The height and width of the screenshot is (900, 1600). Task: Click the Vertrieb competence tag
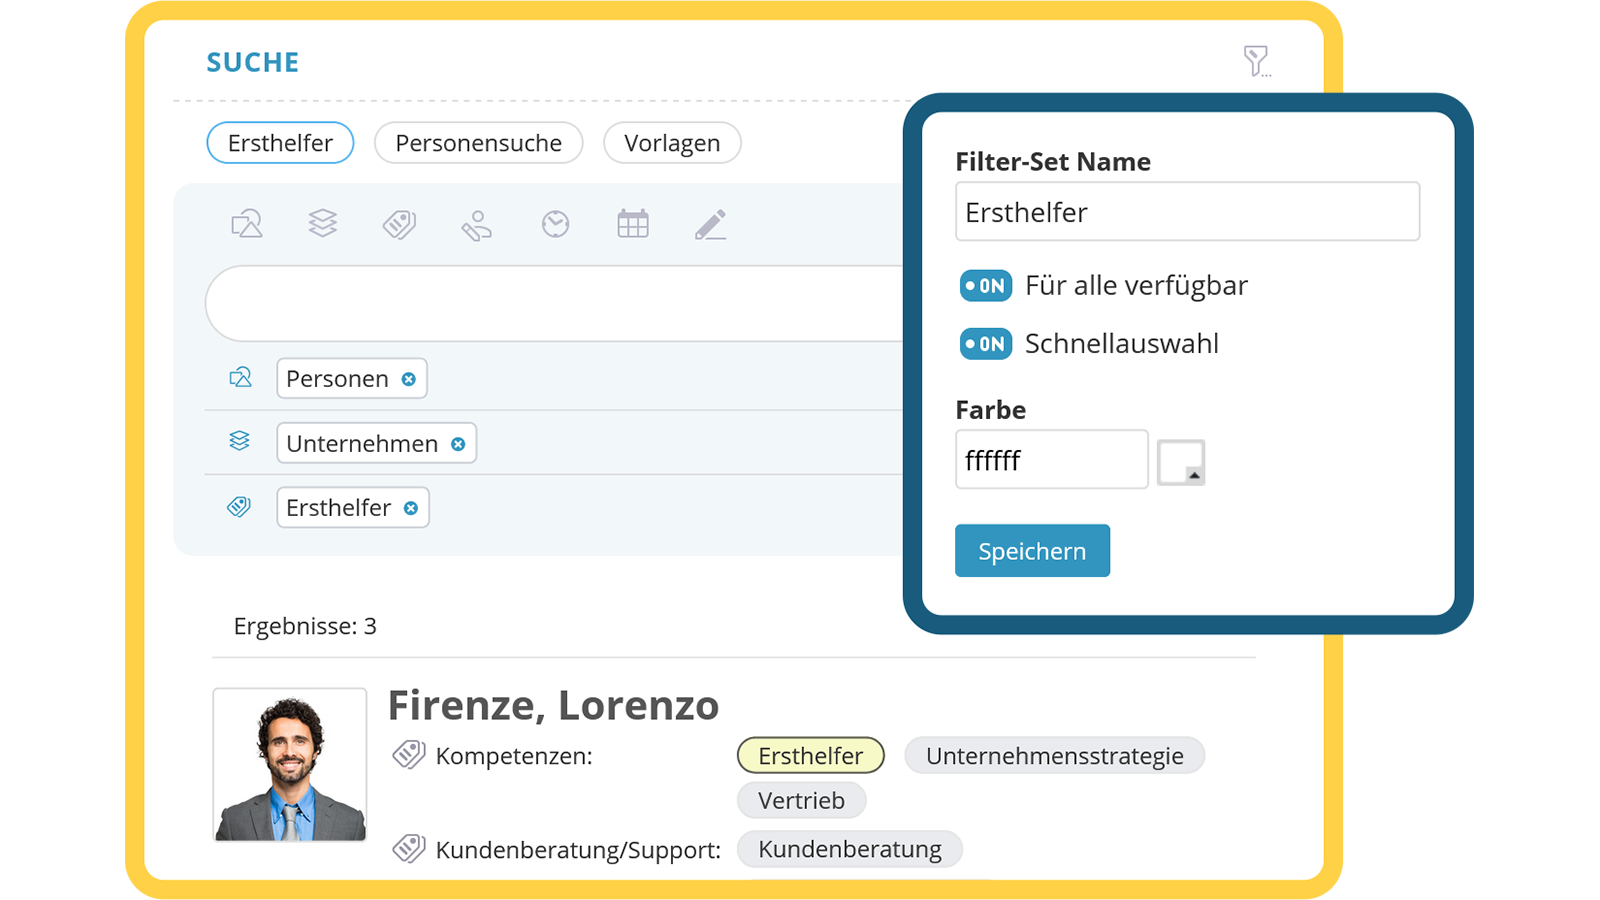pos(801,801)
